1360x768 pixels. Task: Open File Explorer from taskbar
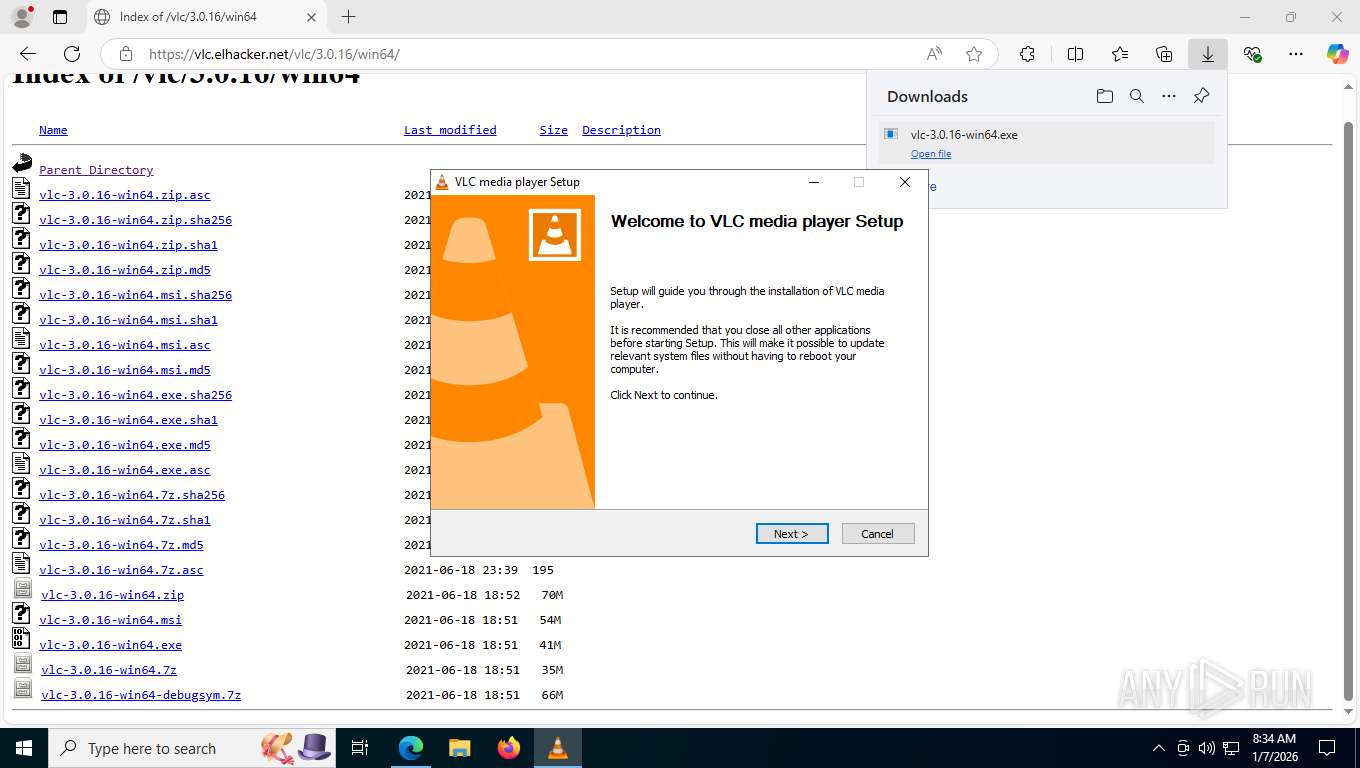pos(459,748)
